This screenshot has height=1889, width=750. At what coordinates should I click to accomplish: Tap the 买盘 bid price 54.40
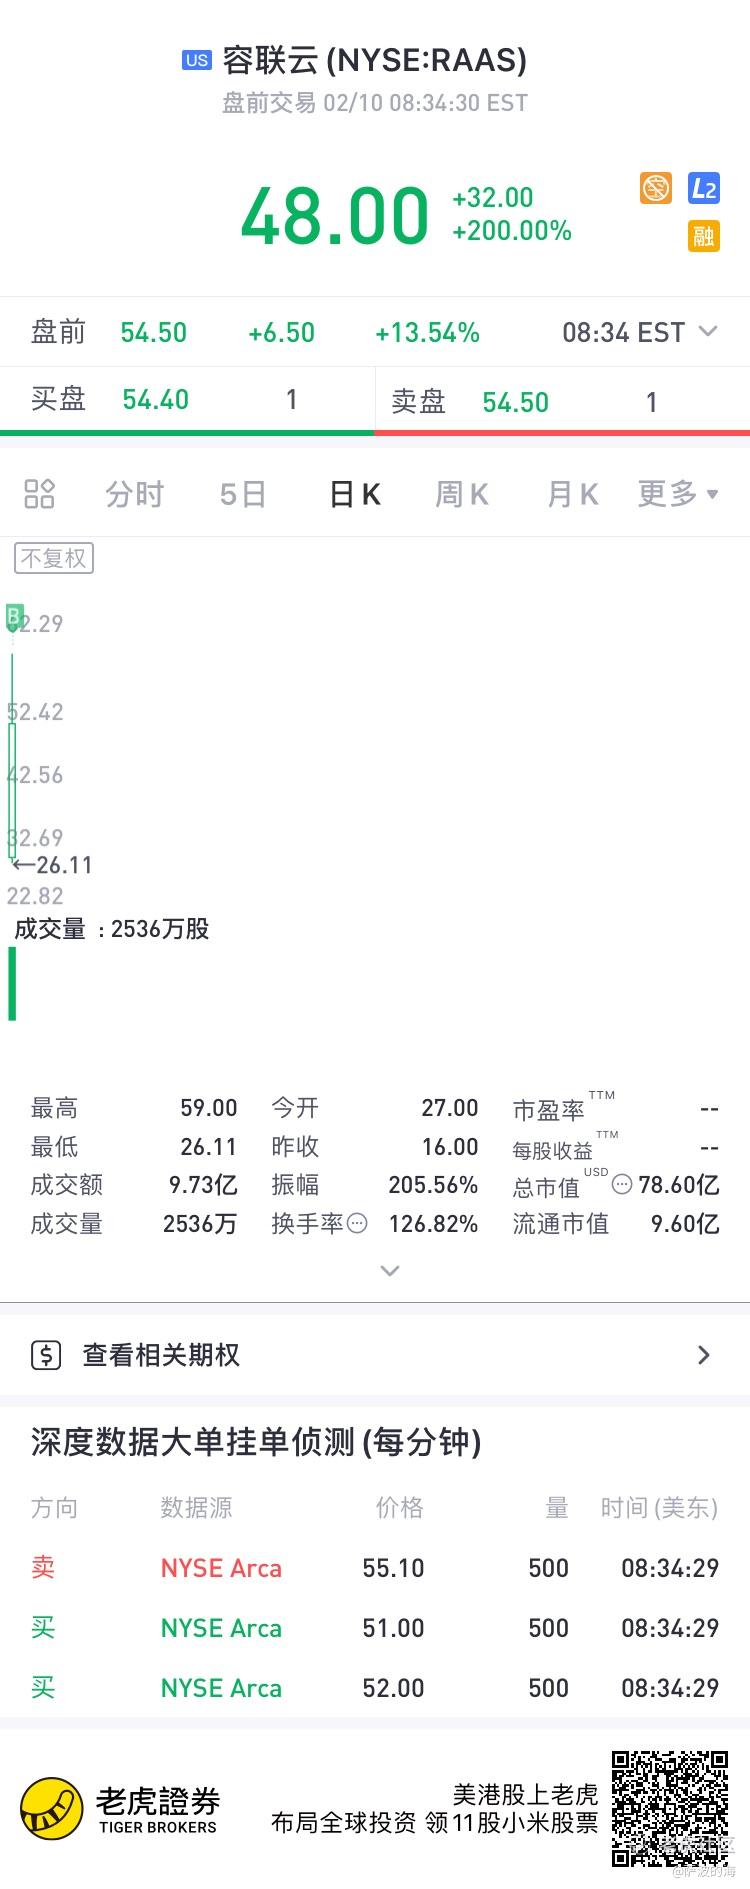[155, 400]
